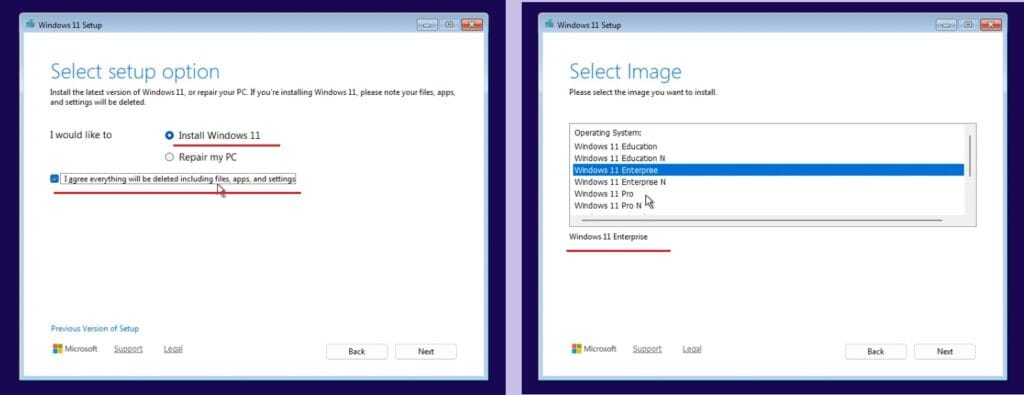Click vertical scrollbar of operating system list

coord(970,155)
